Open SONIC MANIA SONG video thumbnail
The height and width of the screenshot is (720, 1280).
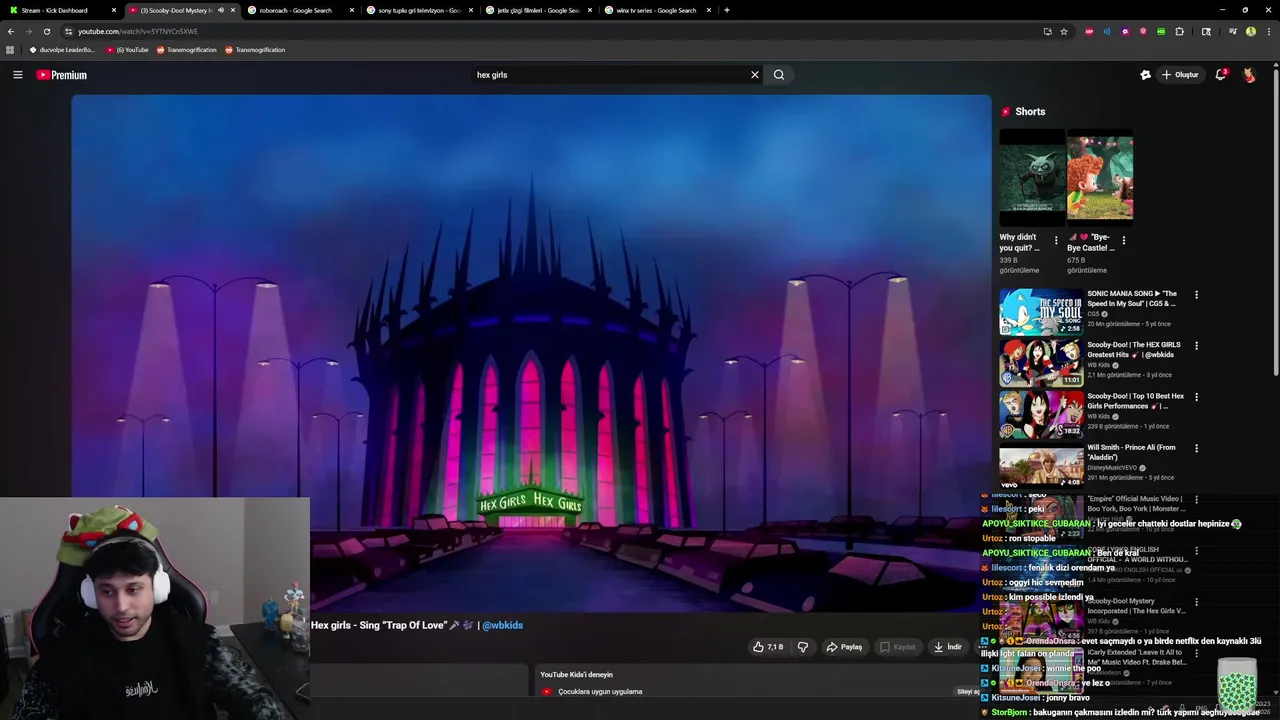click(x=1041, y=312)
